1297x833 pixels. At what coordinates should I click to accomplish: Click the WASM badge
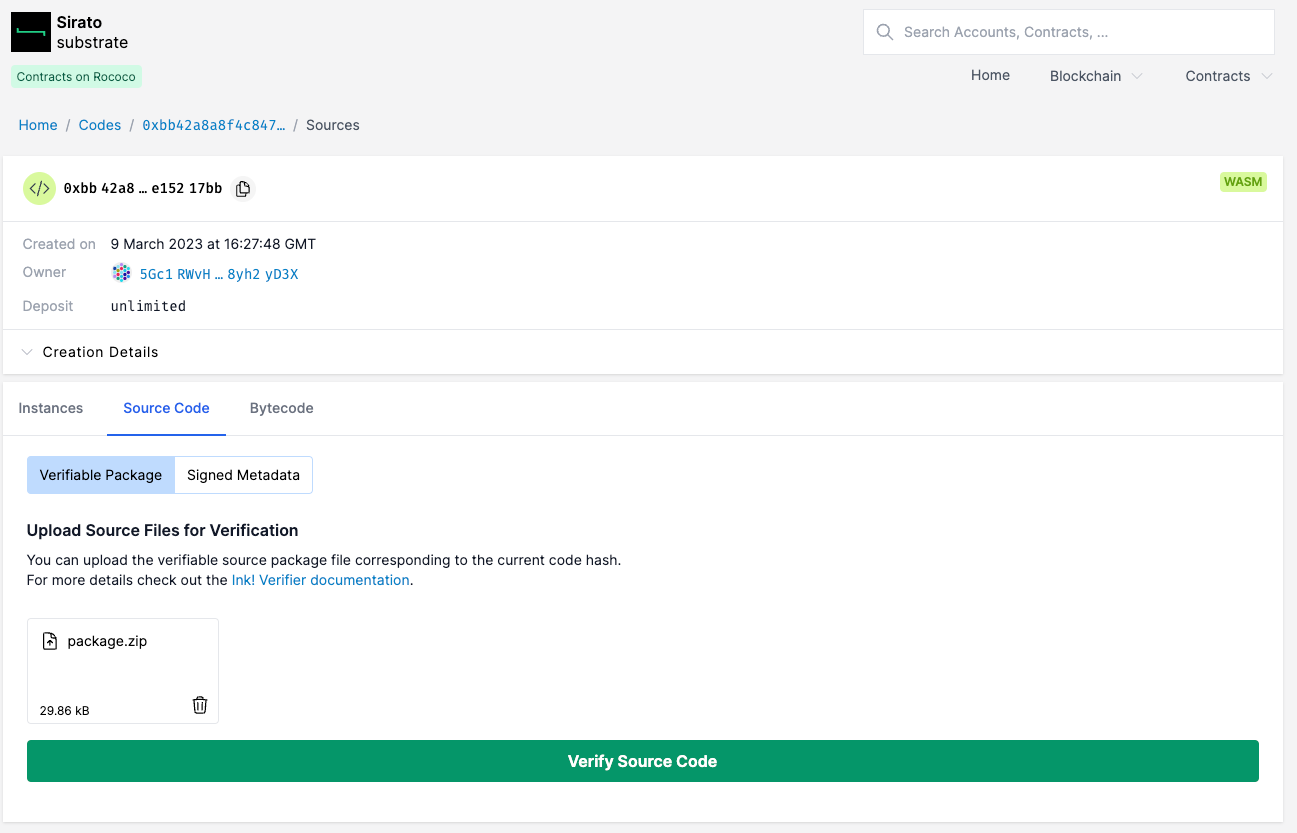[1243, 182]
